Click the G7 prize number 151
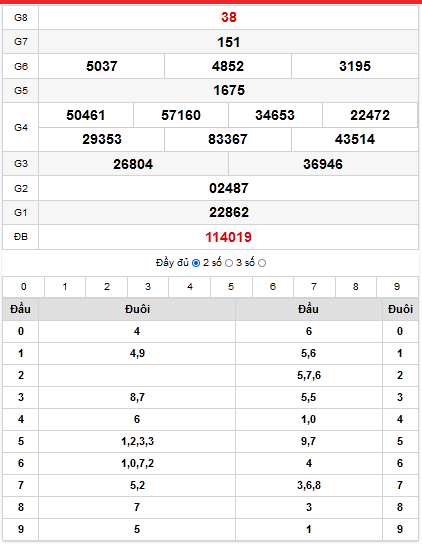 (x=229, y=42)
